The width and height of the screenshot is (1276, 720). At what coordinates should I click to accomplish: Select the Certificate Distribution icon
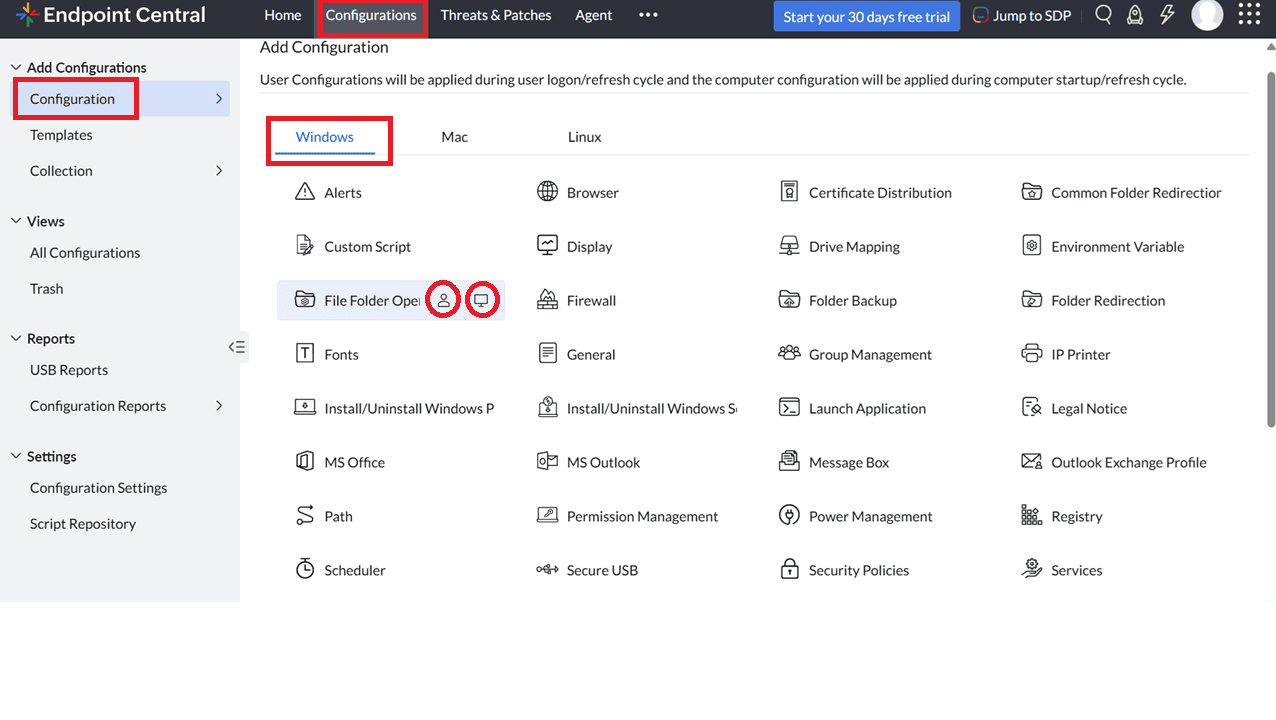[789, 191]
